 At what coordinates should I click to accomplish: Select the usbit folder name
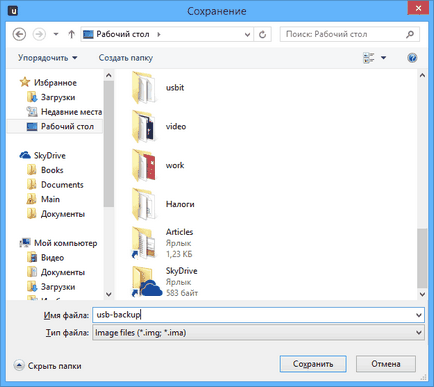pos(175,88)
